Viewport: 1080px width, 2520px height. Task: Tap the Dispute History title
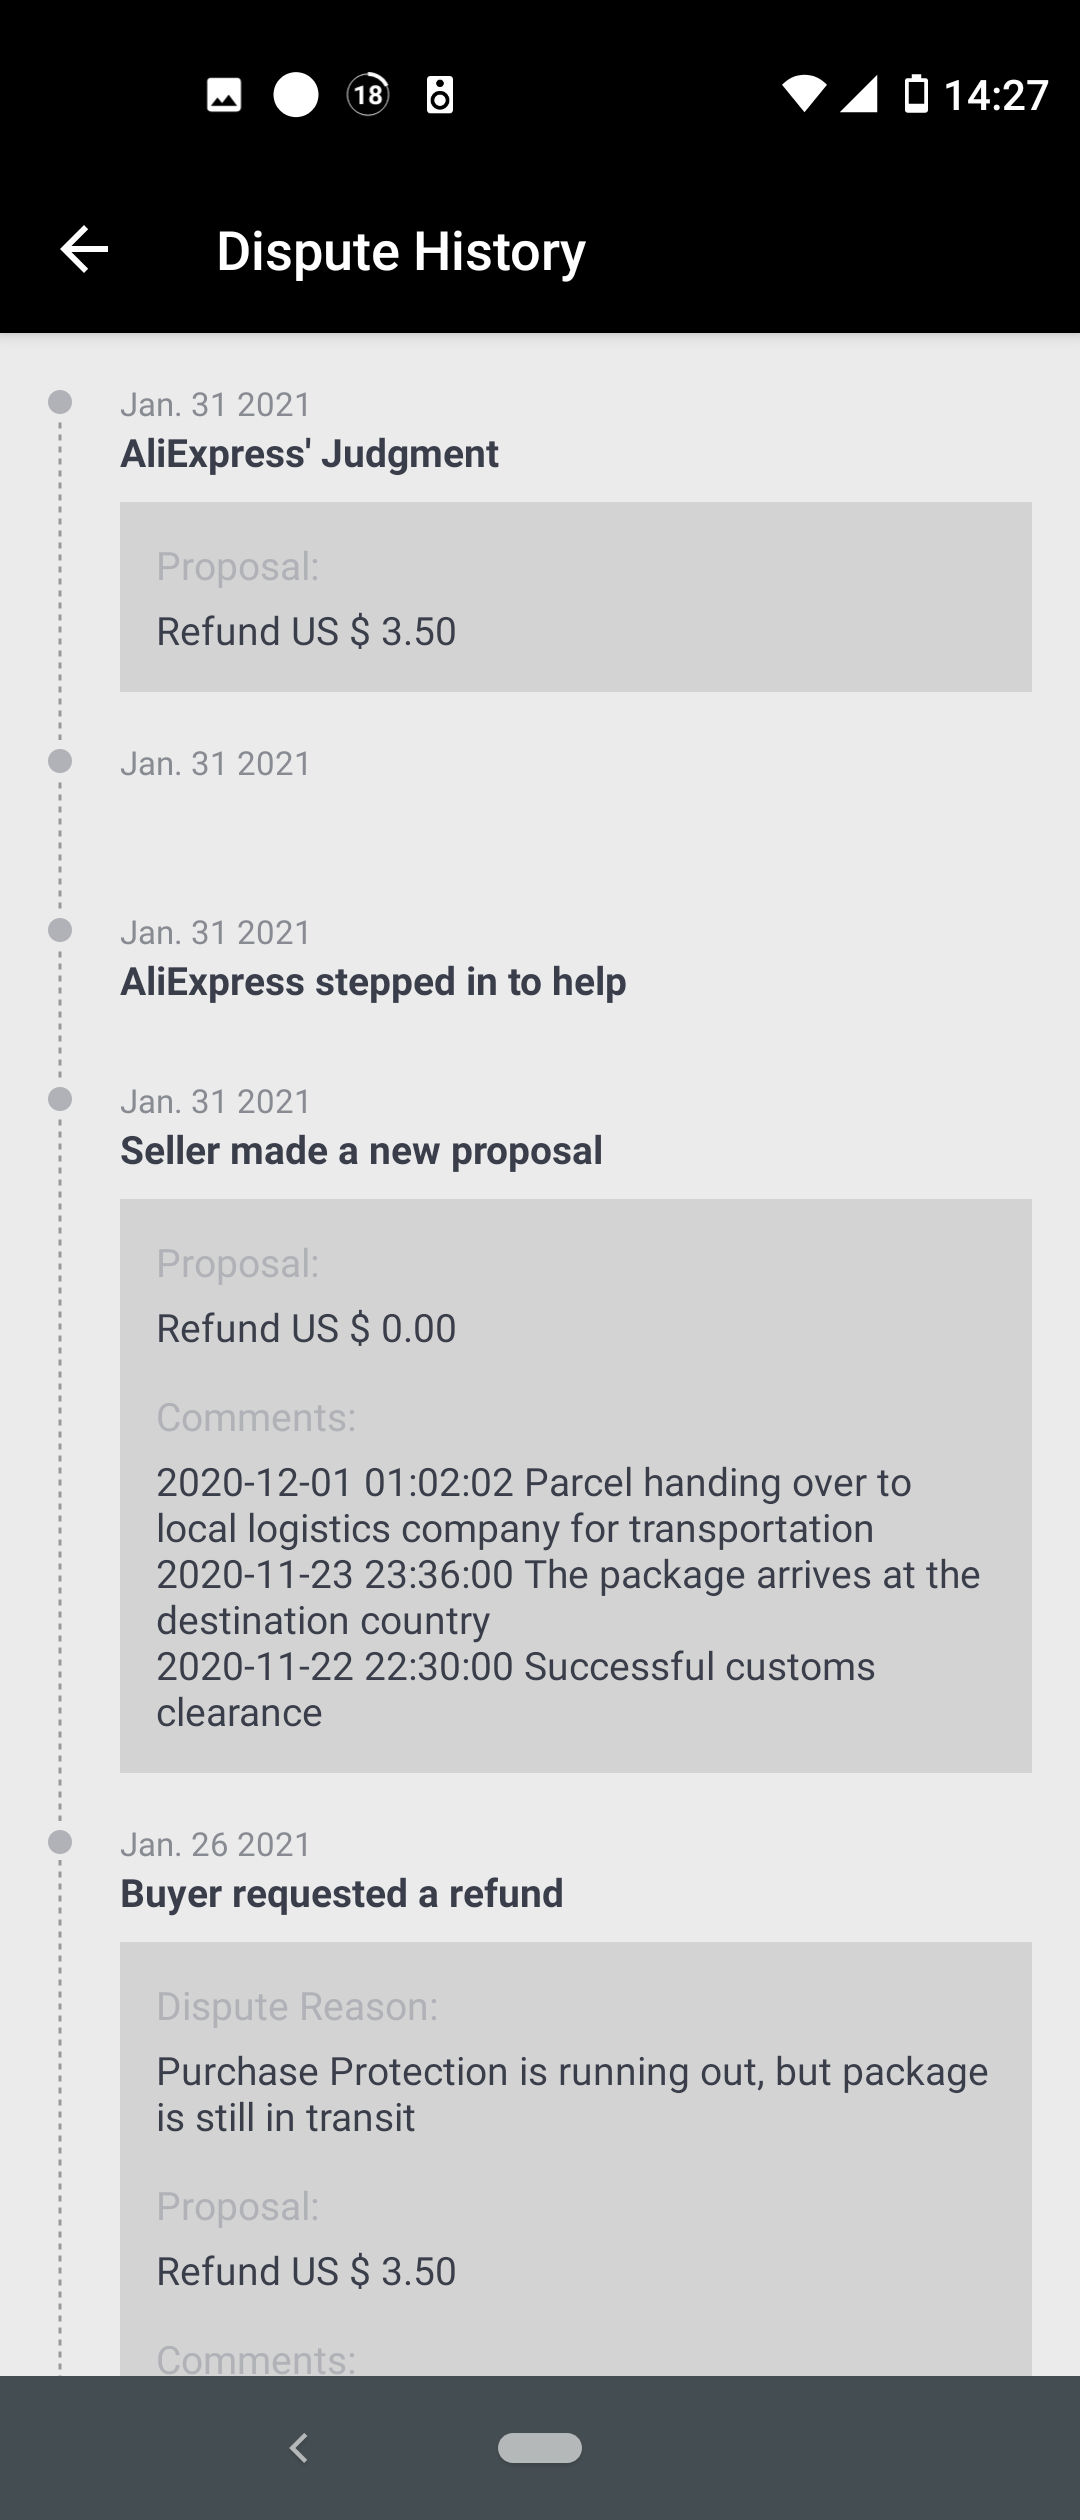pyautogui.click(x=400, y=251)
